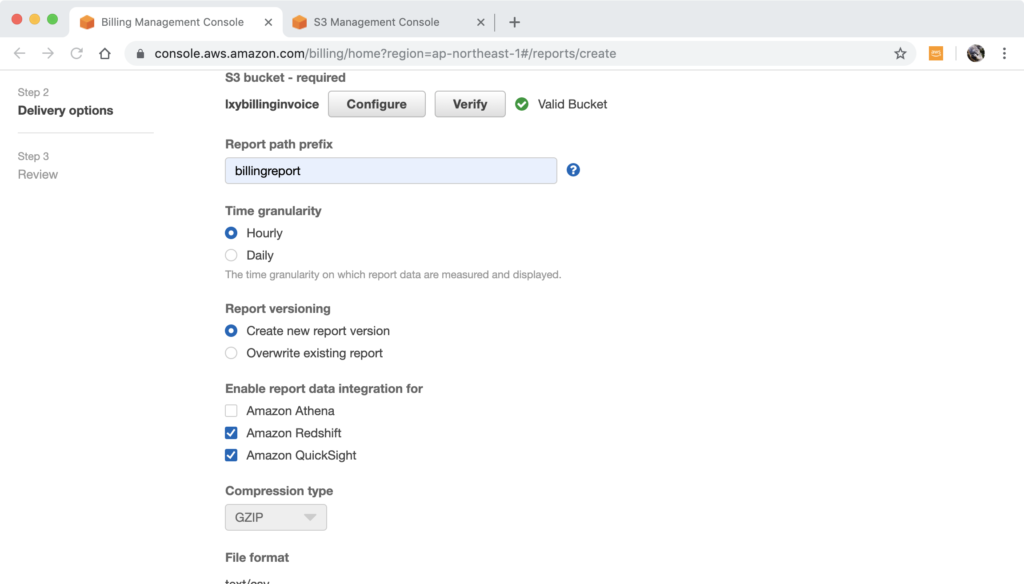
Task: Click the browser address bar URL
Action: (x=385, y=54)
